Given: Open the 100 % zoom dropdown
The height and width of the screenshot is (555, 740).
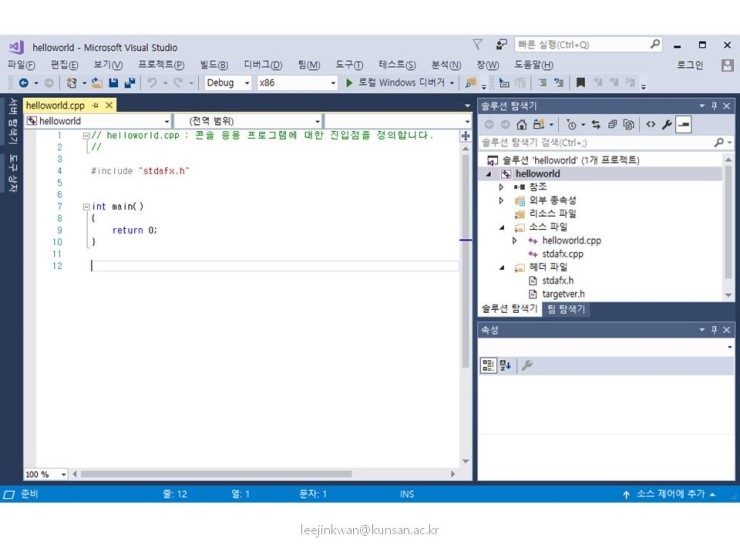Looking at the screenshot, I should [x=64, y=475].
